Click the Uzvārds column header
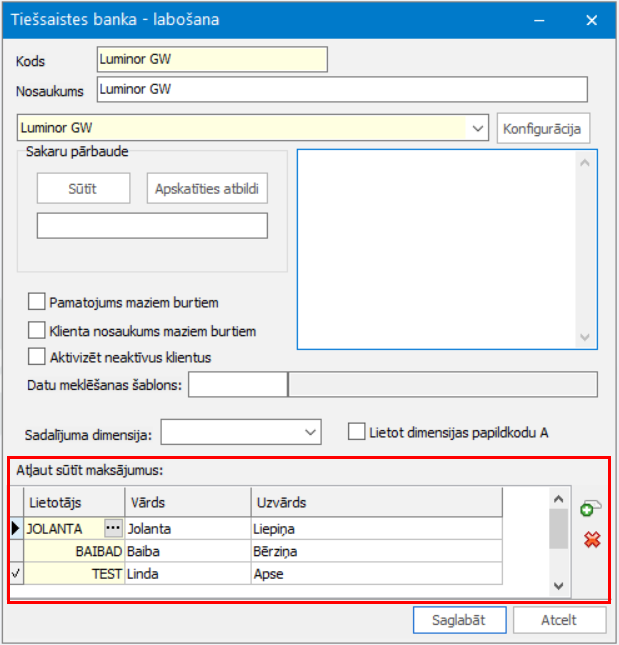Screen dimensions: 619x645 pyautogui.click(x=377, y=502)
